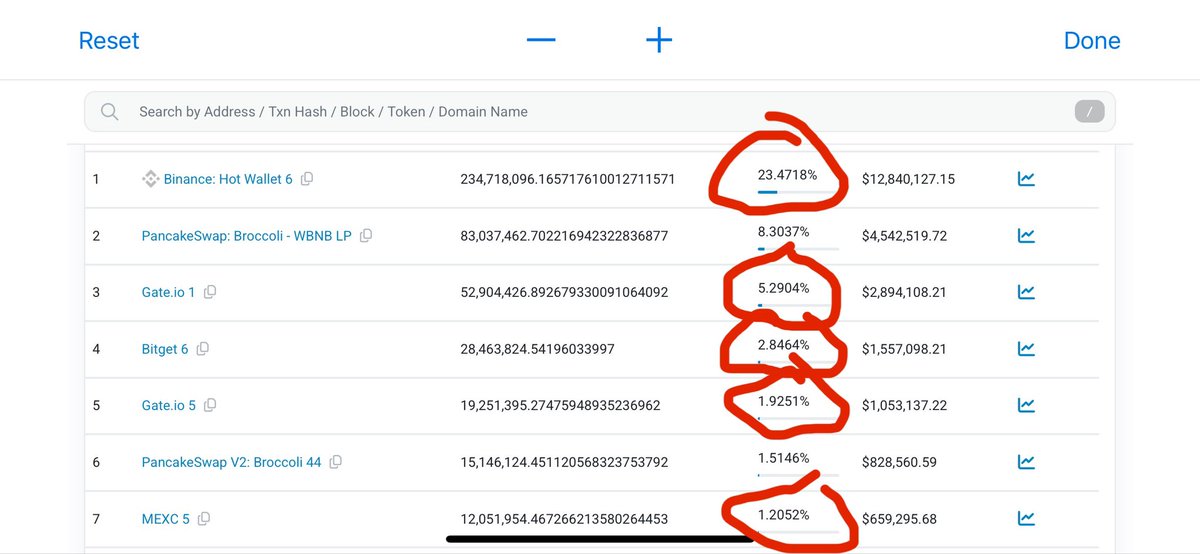View chart for PancakeSwap Broccoli - WBNB LP
This screenshot has height=554, width=1200.
1026,236
